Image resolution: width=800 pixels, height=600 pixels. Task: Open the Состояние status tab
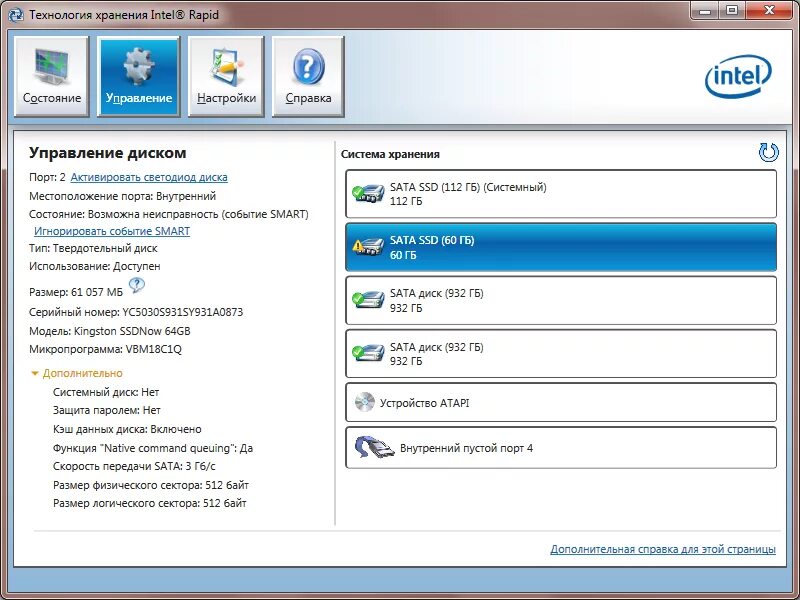[52, 77]
